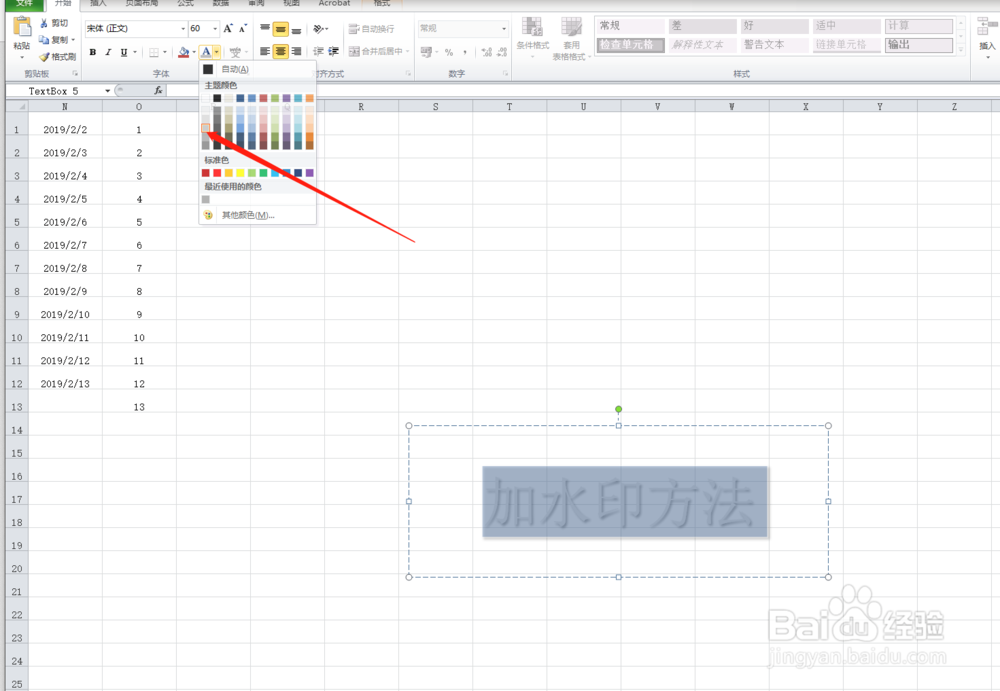Apply the 警告文本 cell style
1000x691 pixels.
click(775, 45)
